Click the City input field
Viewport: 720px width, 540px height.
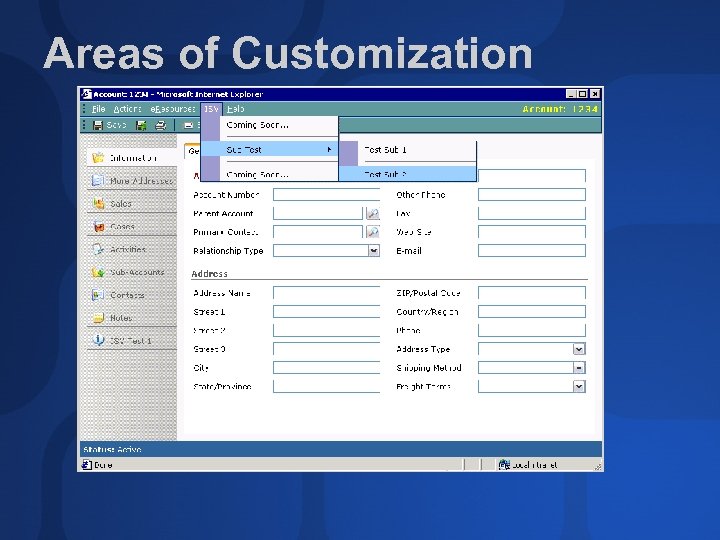tap(326, 368)
